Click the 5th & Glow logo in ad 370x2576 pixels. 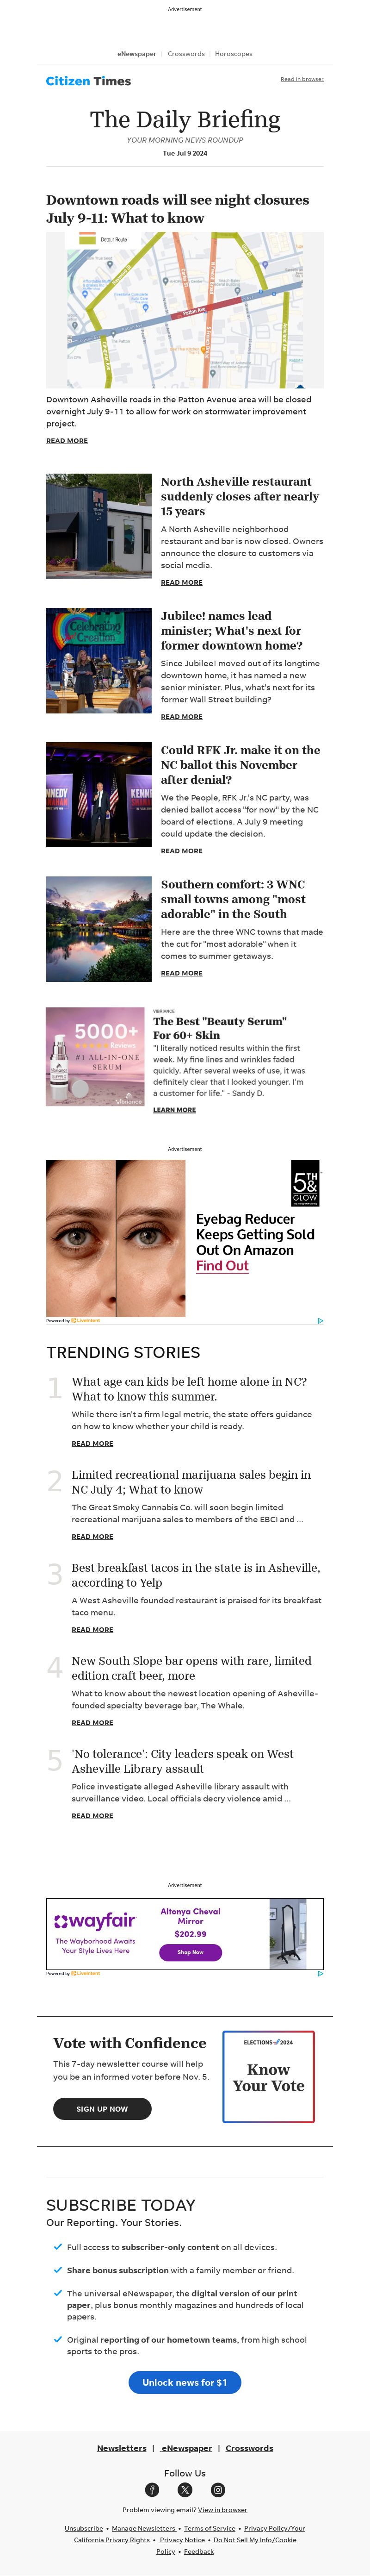coord(305,1182)
